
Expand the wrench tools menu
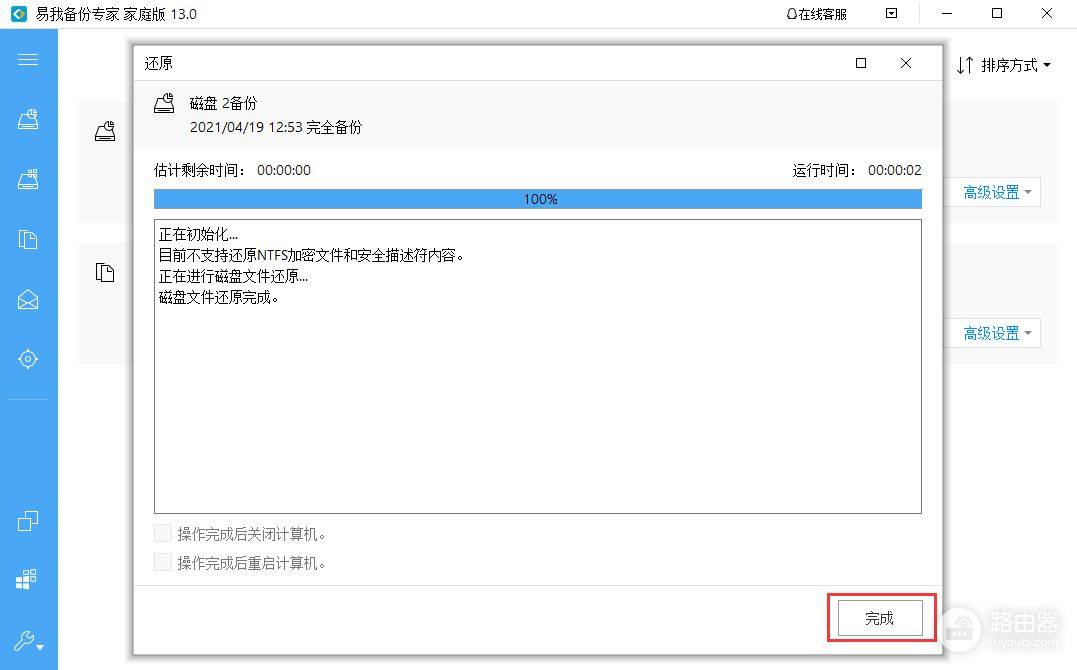point(28,642)
